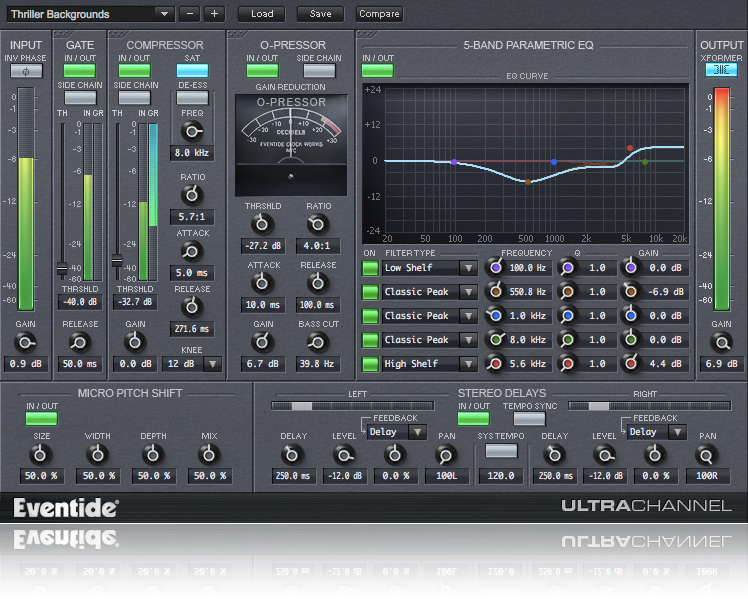Screen dimensions: 748x600
Task: Click the compressor RATIO knob
Action: [x=192, y=194]
